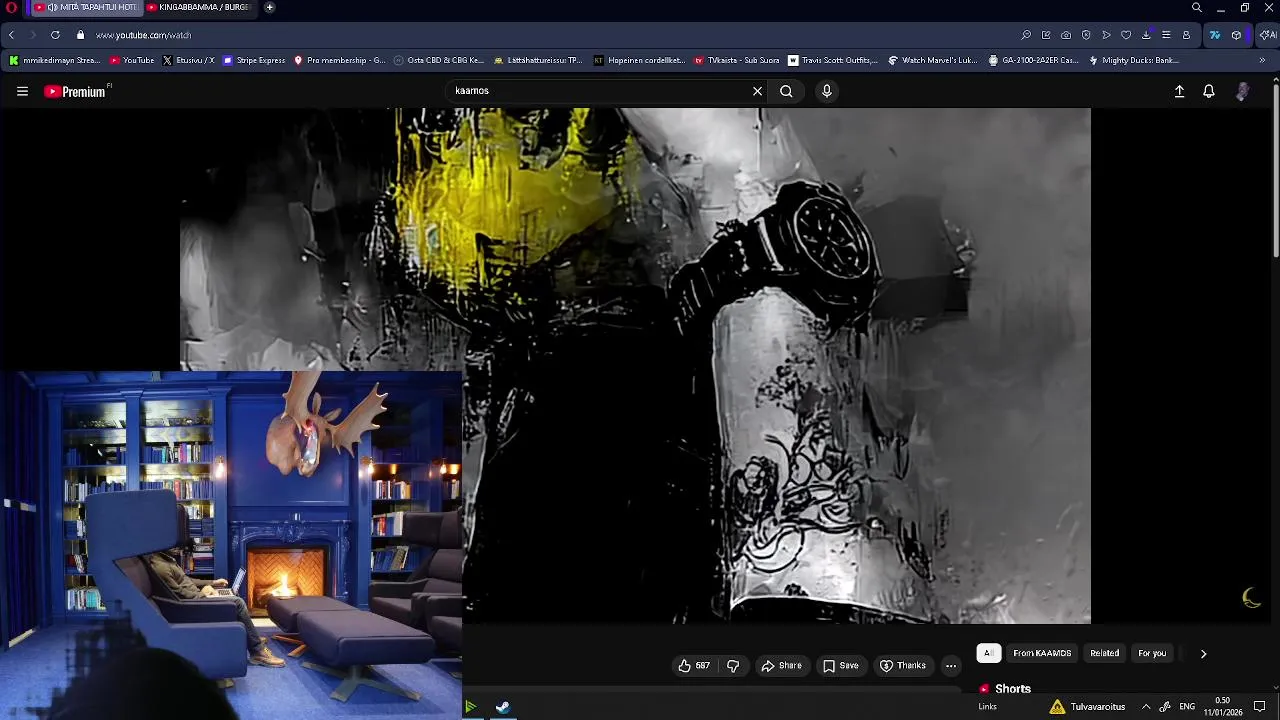This screenshot has height=720, width=1280.
Task: Take a snapshot with the camera icon
Action: click(x=1066, y=35)
